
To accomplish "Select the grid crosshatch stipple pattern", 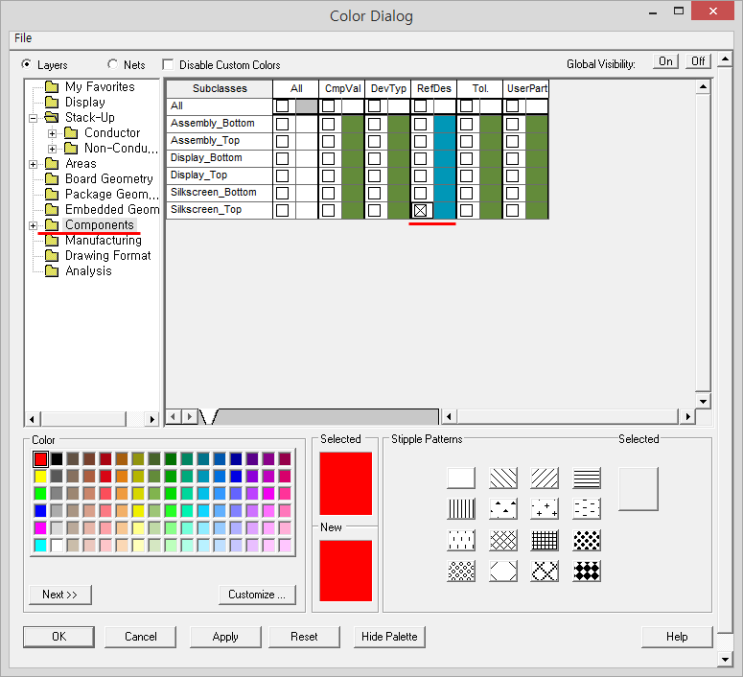I will (545, 539).
